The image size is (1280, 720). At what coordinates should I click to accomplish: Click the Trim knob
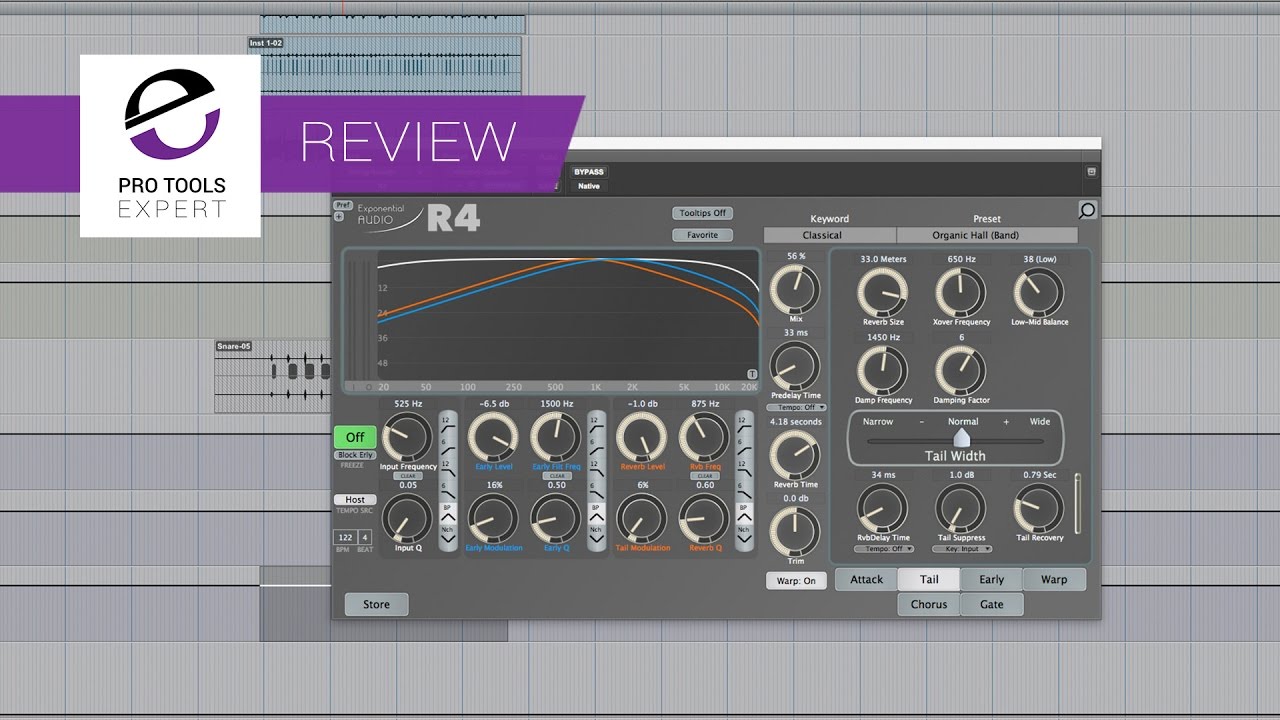tap(795, 531)
